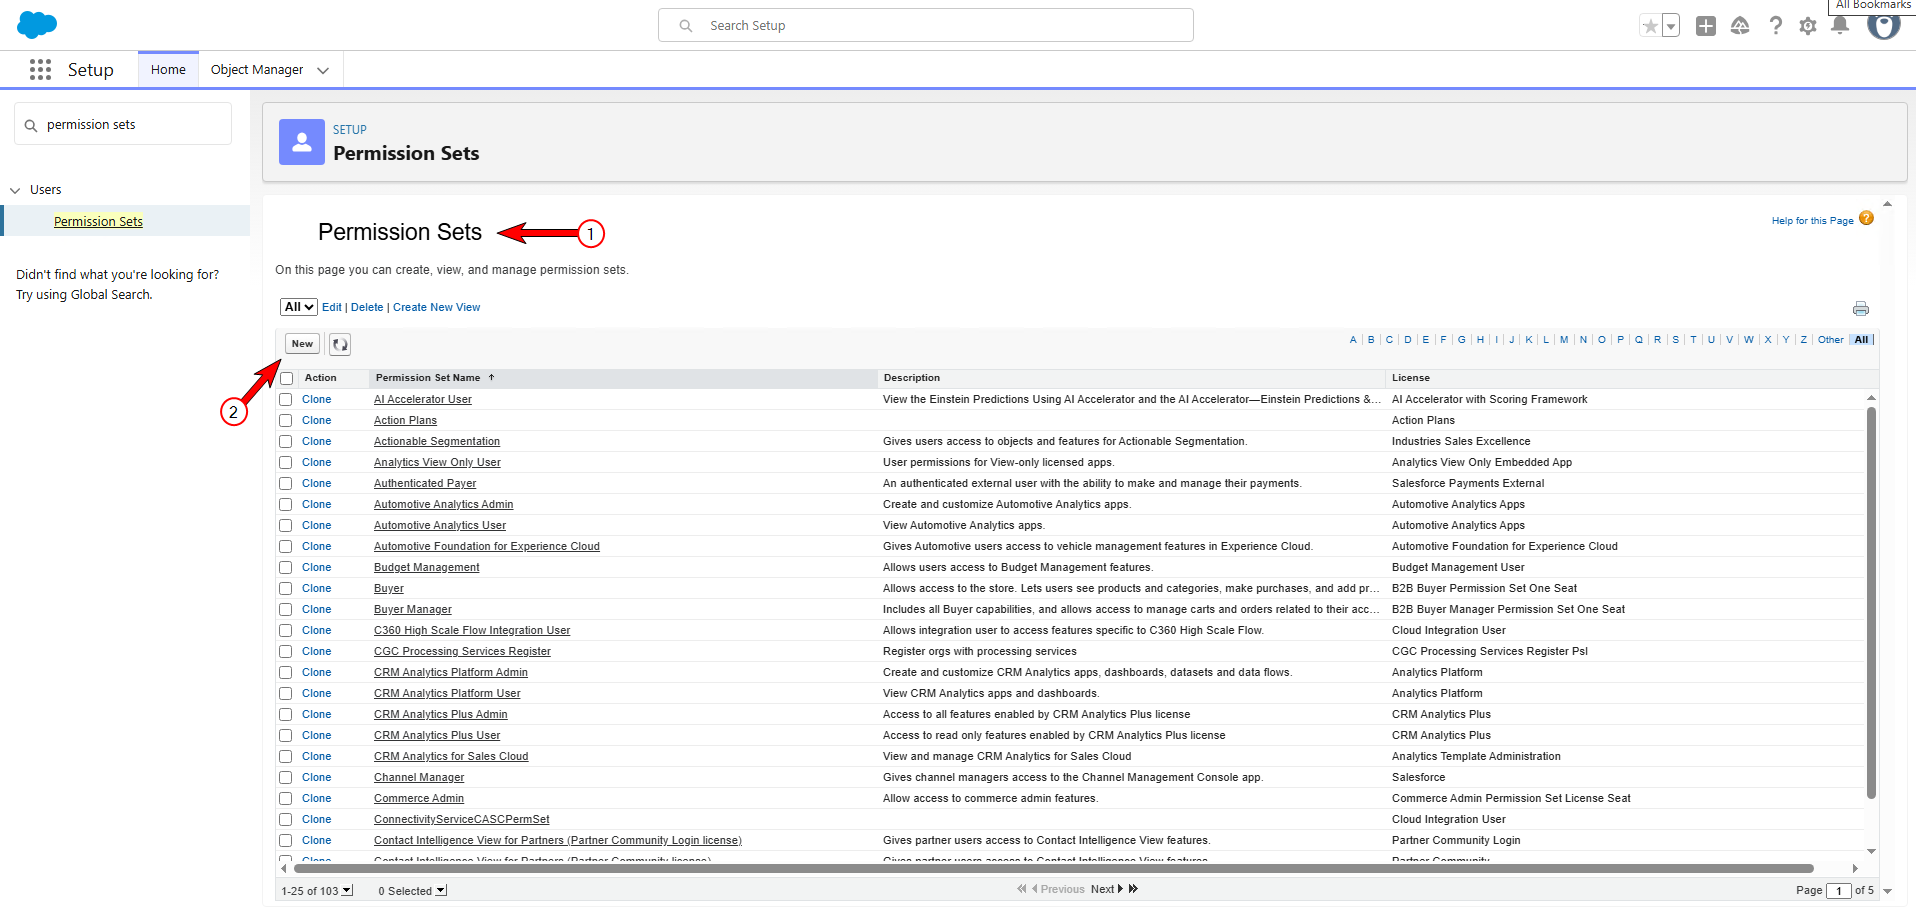Viewport: 1916px width, 916px height.
Task: Open the Help question mark icon
Action: (x=1775, y=26)
